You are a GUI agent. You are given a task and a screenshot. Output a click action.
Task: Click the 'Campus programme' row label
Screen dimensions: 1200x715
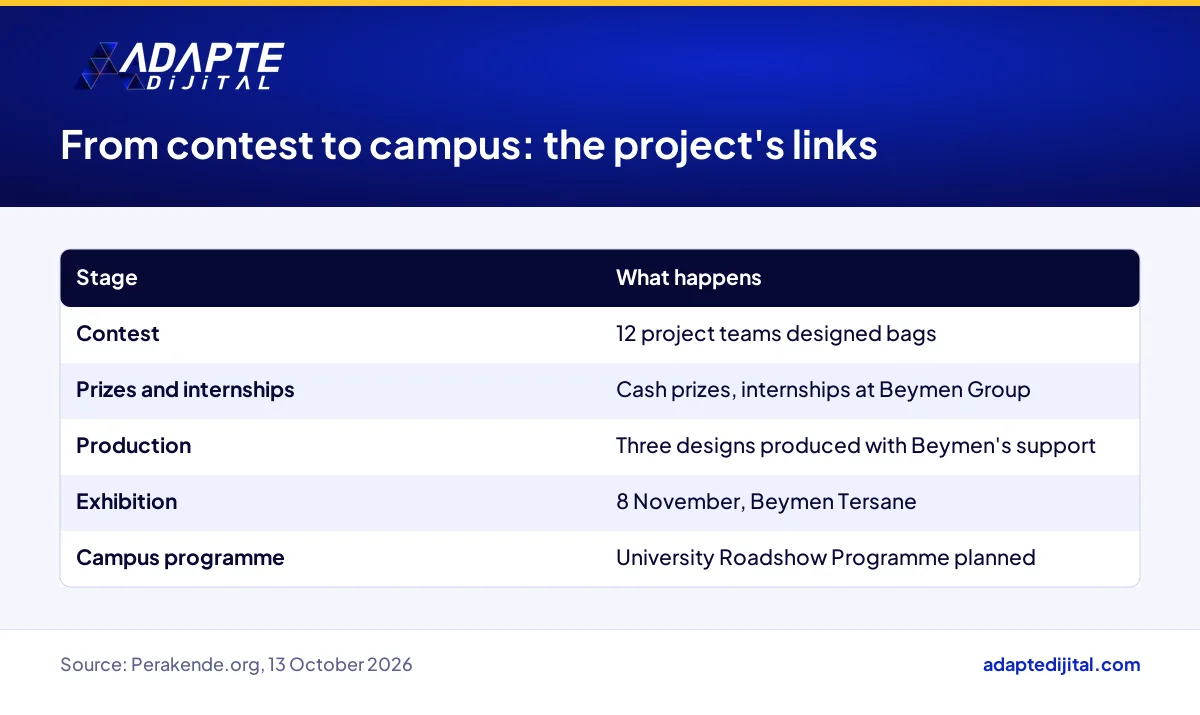pyautogui.click(x=180, y=558)
